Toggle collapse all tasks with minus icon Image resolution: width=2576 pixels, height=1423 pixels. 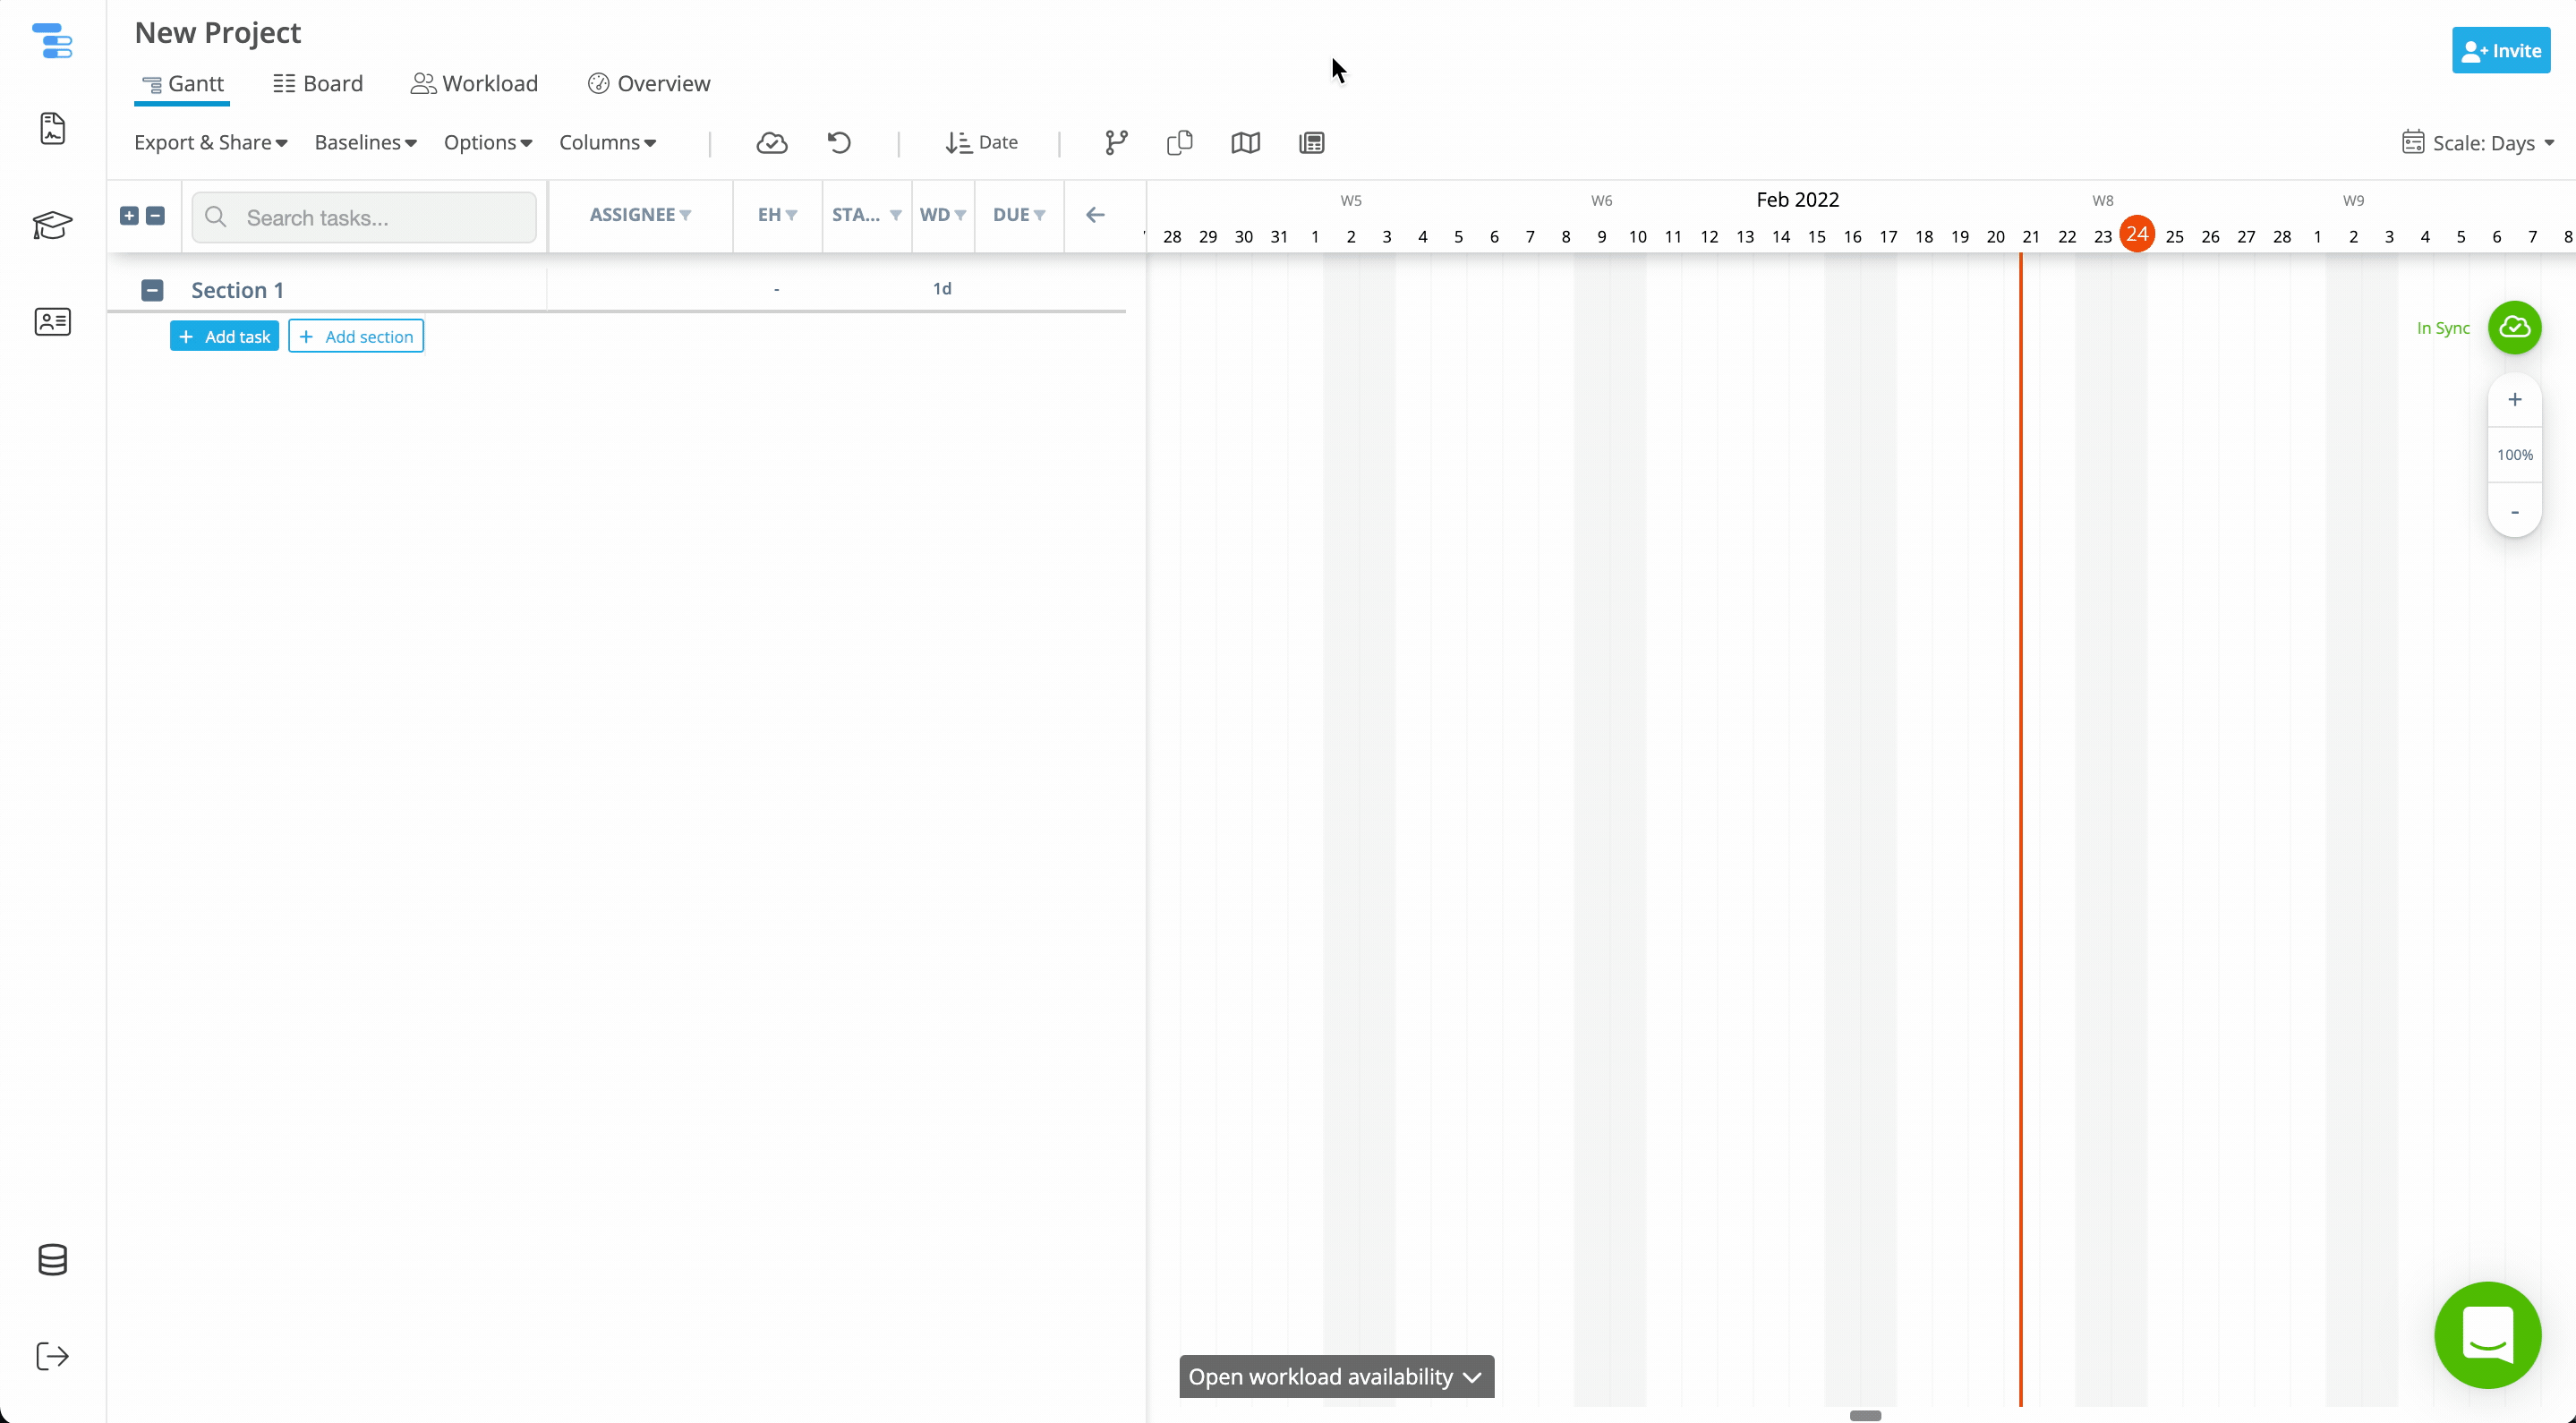coord(156,216)
